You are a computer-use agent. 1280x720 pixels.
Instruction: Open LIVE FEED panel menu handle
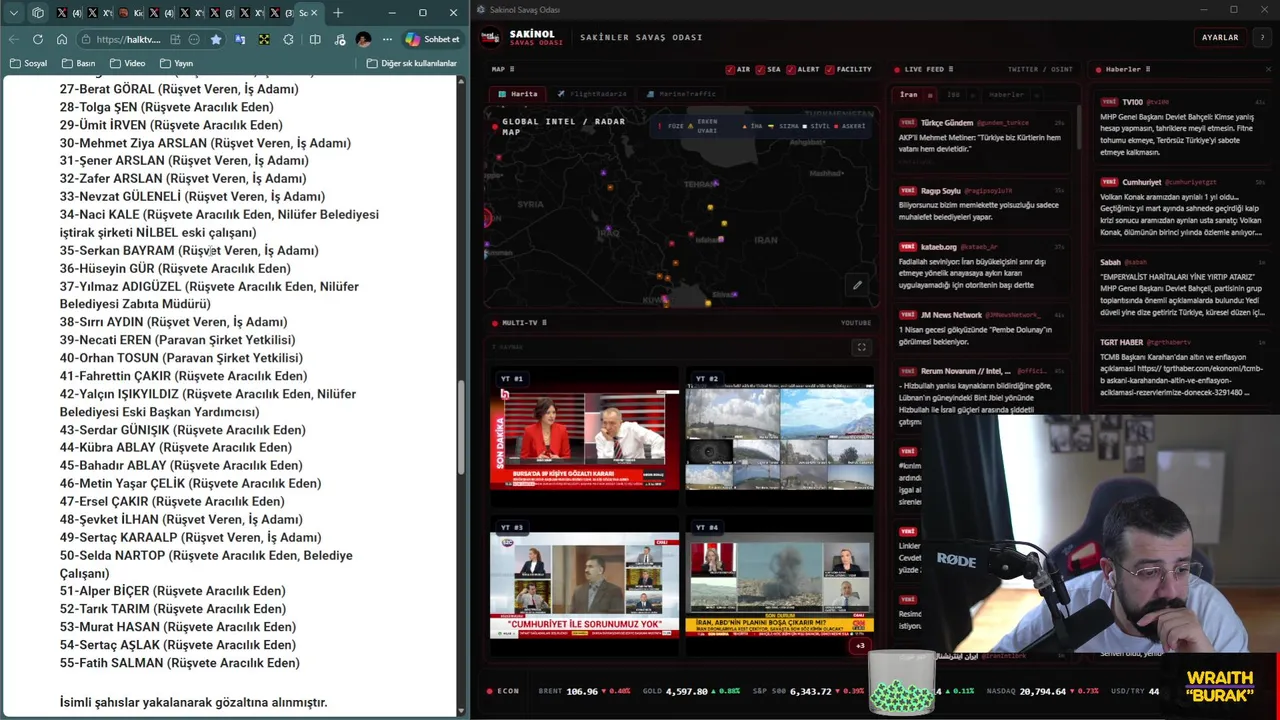click(950, 69)
